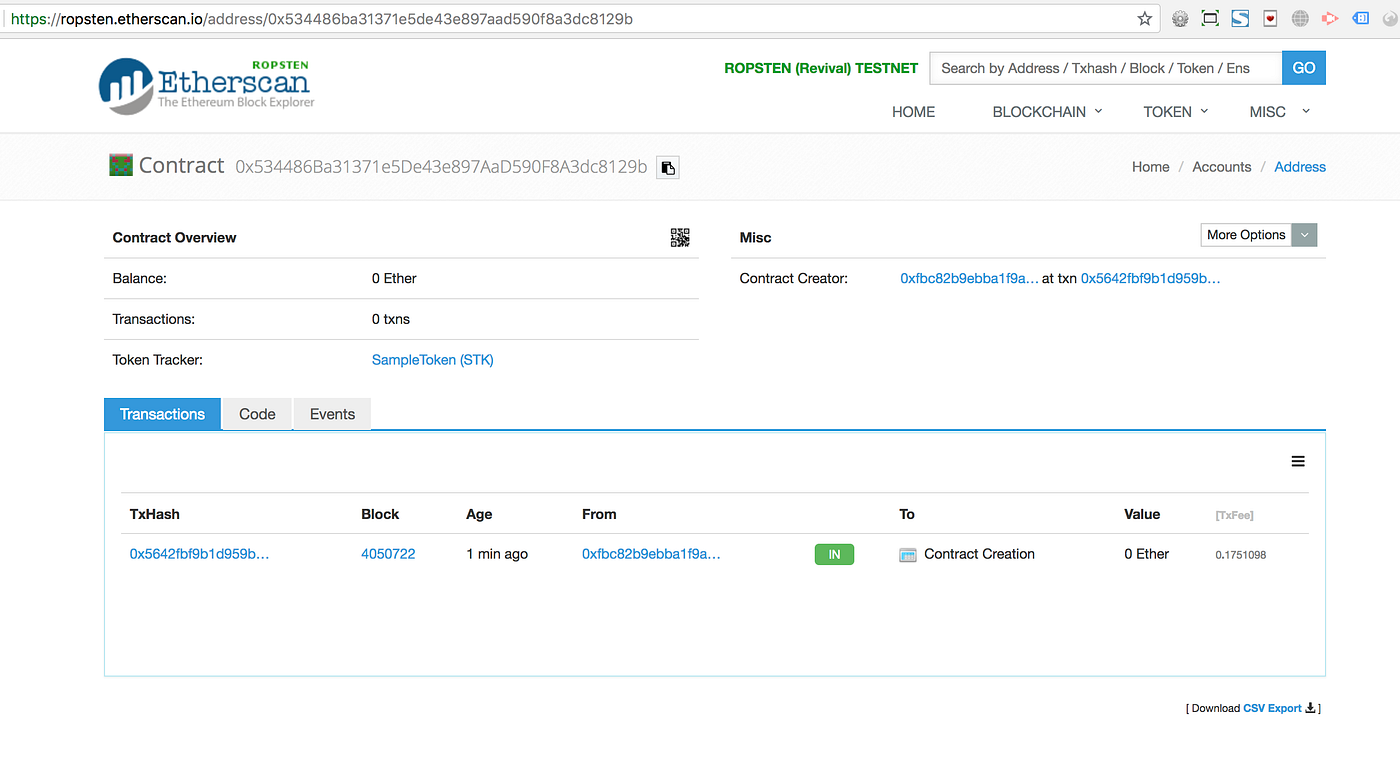Click the red heart page extension icon
Screen dimensions: 1400x769
point(1270,18)
